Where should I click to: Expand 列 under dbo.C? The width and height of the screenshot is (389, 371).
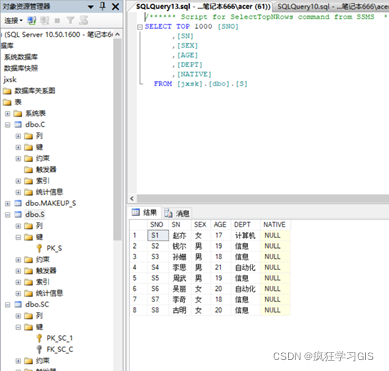coord(18,136)
